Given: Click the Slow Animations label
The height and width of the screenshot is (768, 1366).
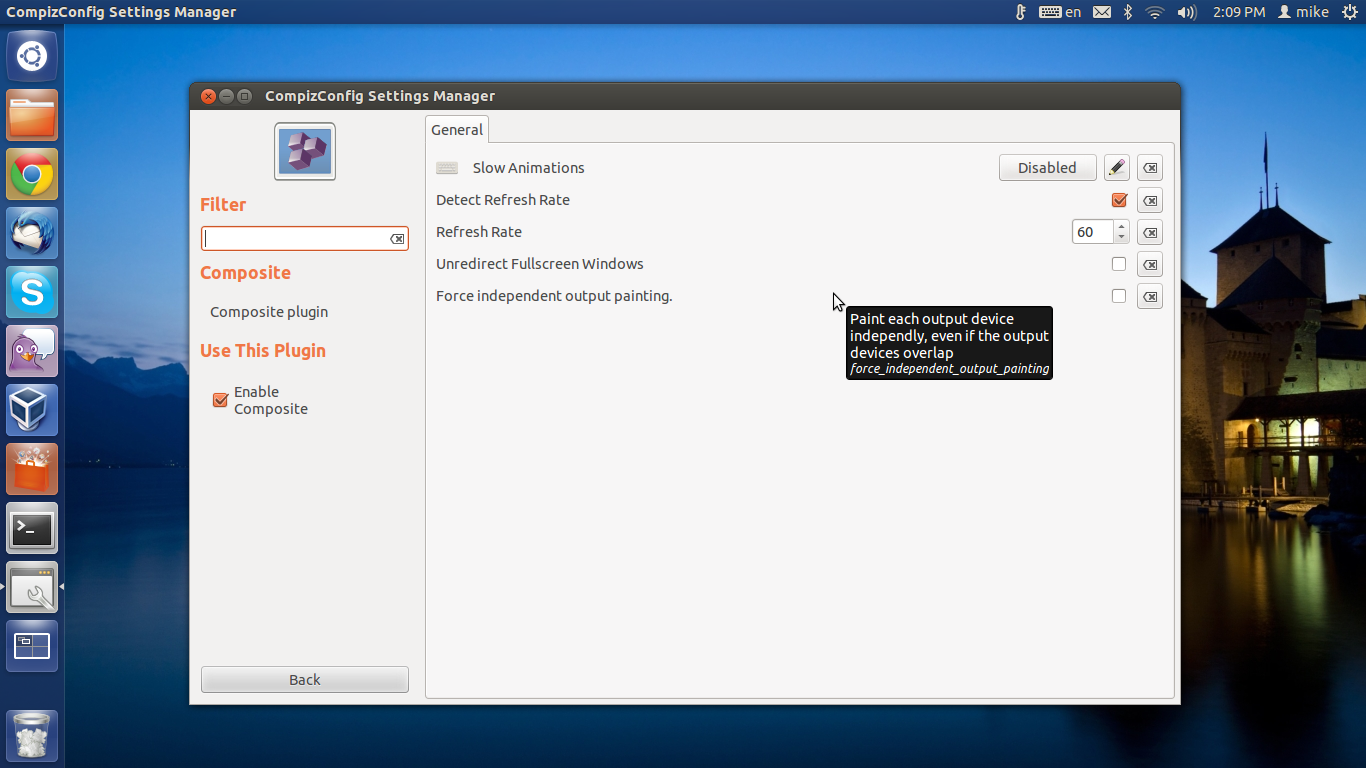Looking at the screenshot, I should coord(529,168).
